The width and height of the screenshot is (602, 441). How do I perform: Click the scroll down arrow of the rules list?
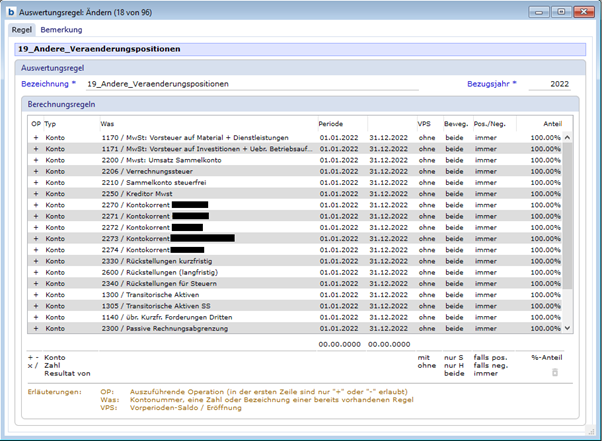tap(568, 327)
